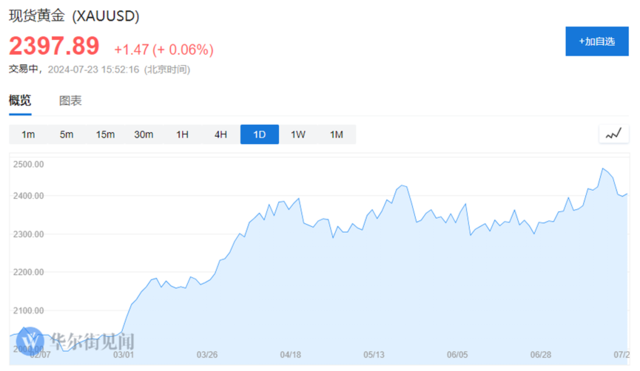Image resolution: width=640 pixels, height=371 pixels.
Task: Click the 2400.00 y-axis label
Action: [x=29, y=196]
